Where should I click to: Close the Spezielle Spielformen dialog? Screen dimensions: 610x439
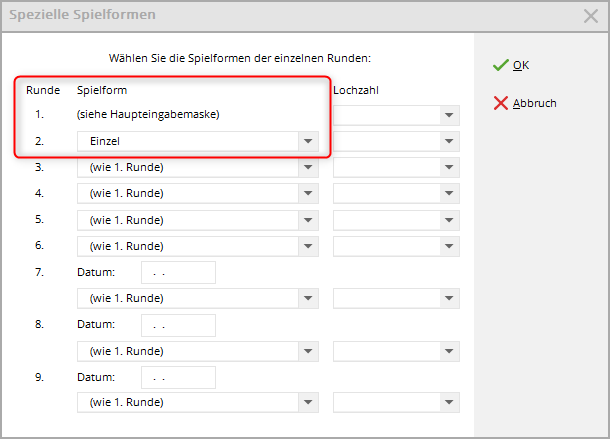(590, 15)
